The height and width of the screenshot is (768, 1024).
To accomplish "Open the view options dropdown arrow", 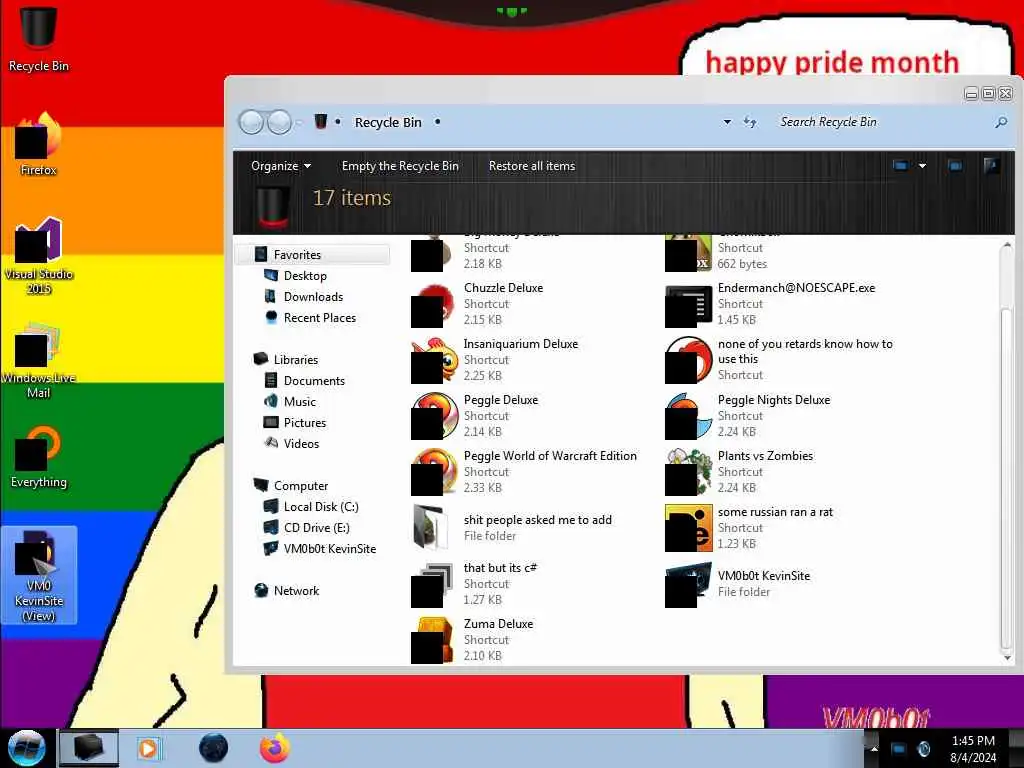I will point(922,166).
